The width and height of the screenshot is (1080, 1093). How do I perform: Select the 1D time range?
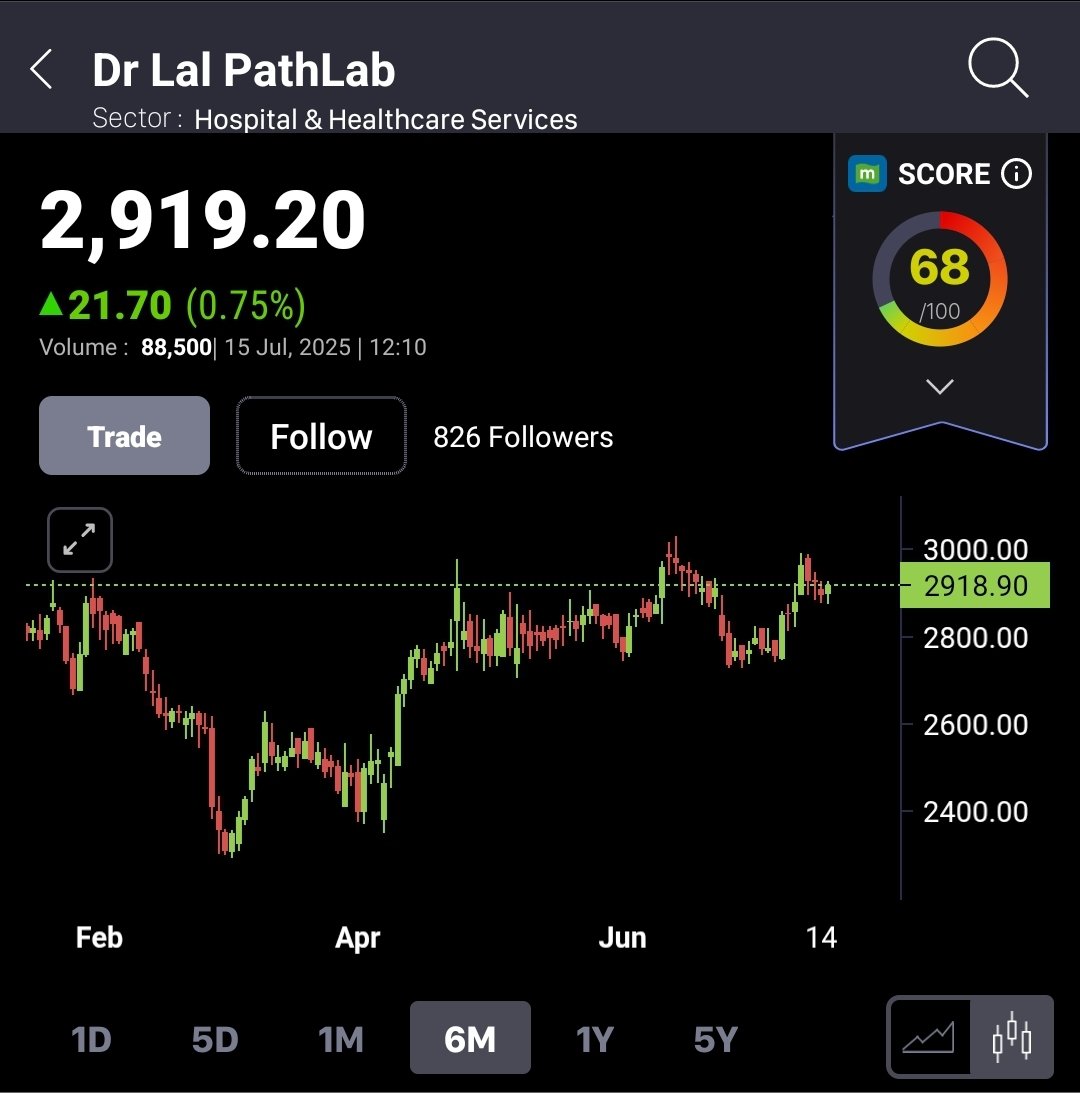tap(91, 1039)
